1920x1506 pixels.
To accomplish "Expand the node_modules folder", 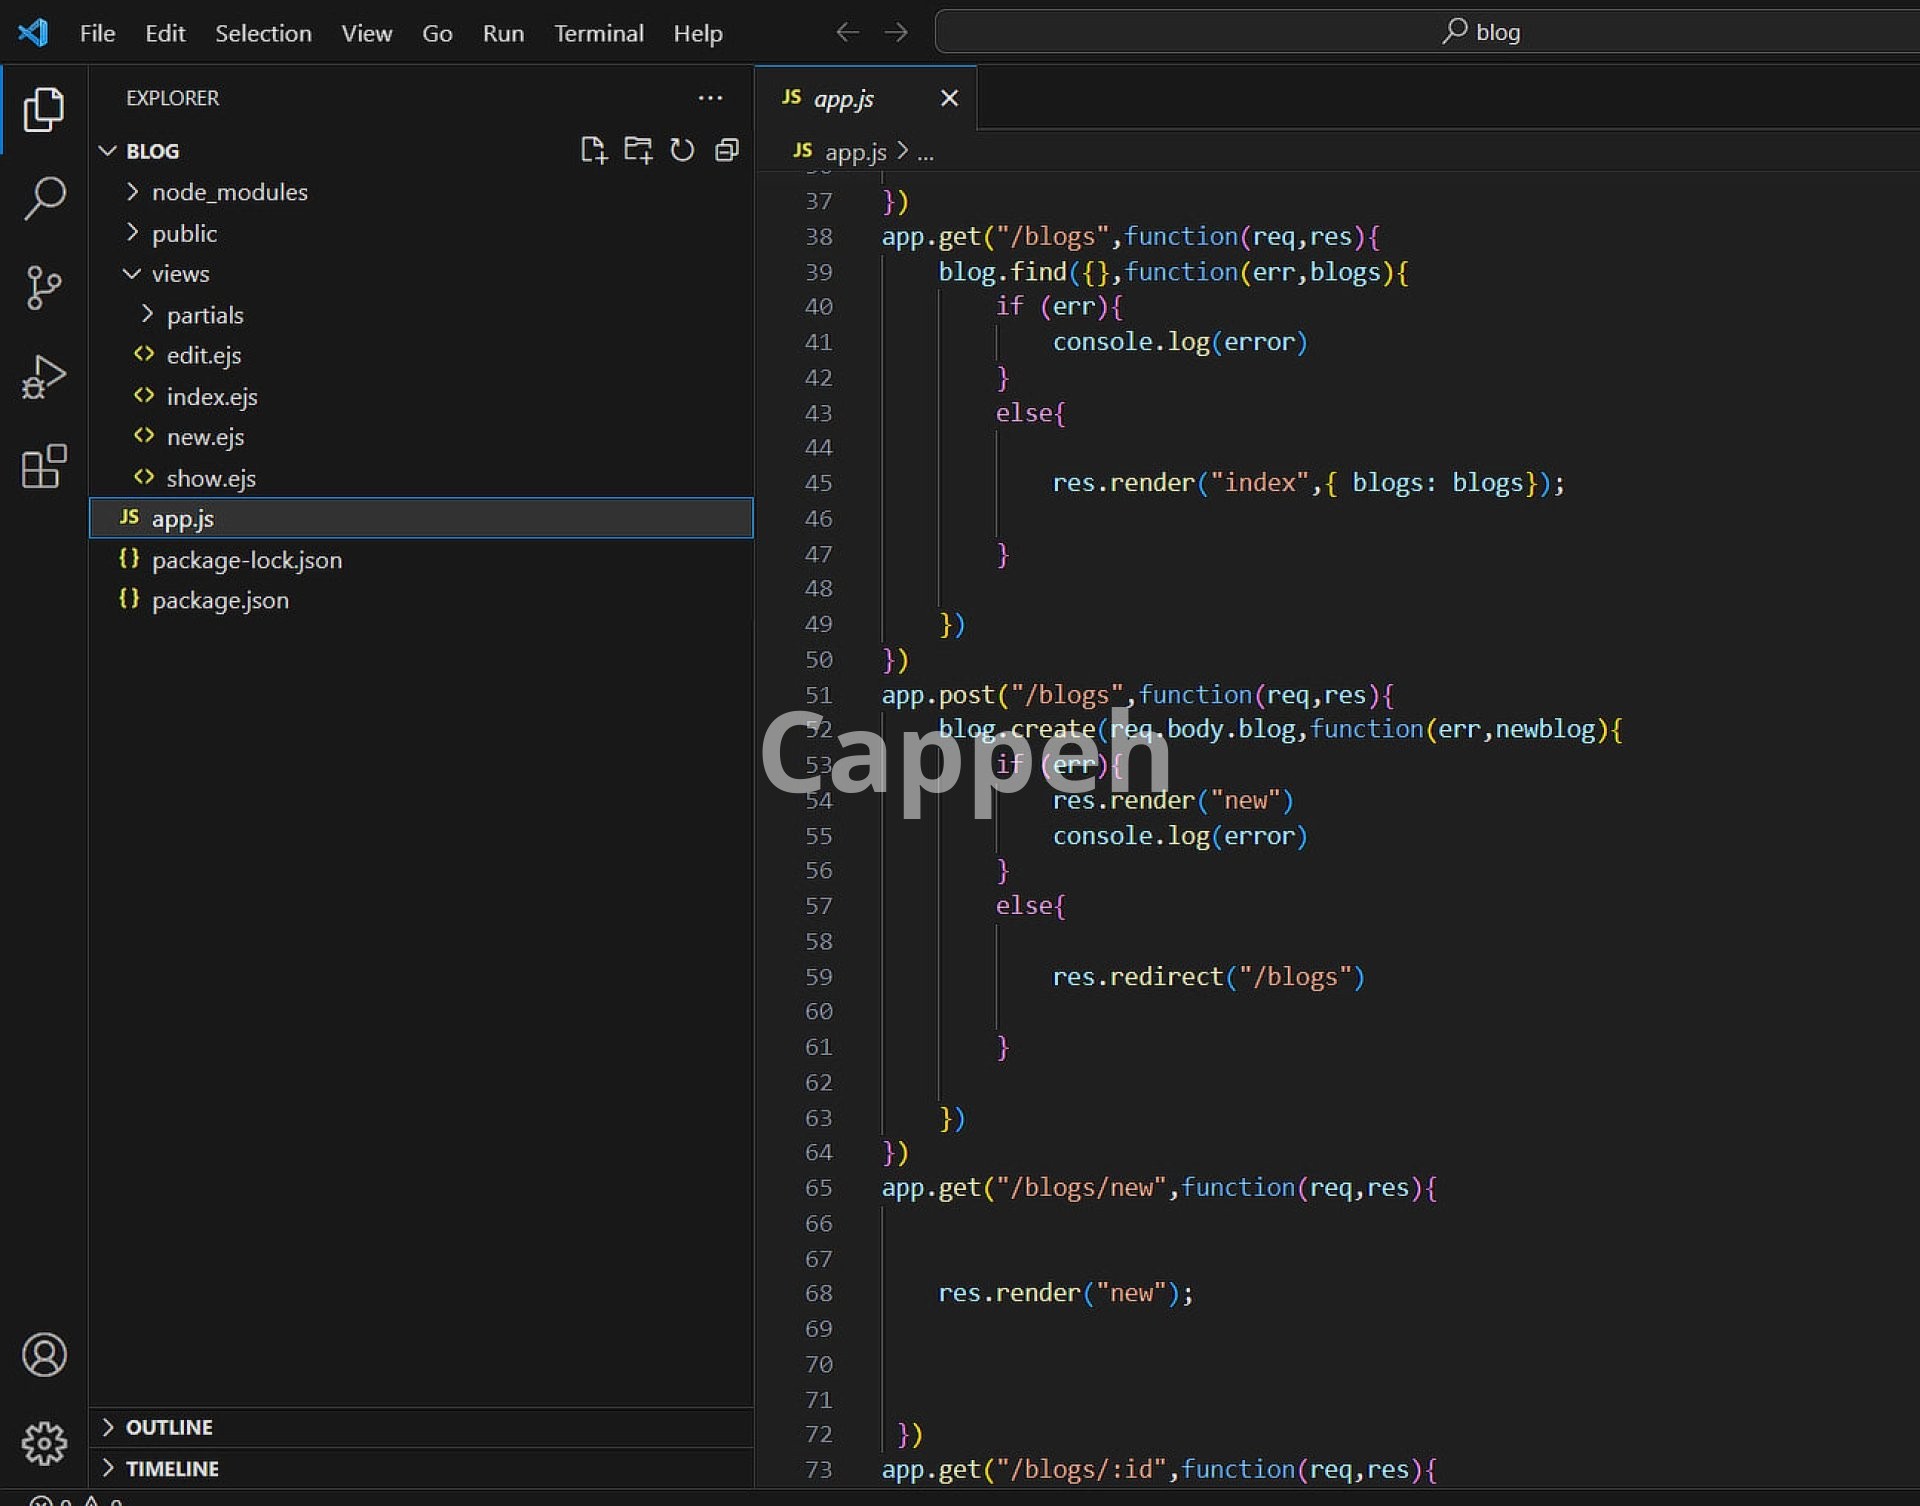I will pyautogui.click(x=229, y=192).
